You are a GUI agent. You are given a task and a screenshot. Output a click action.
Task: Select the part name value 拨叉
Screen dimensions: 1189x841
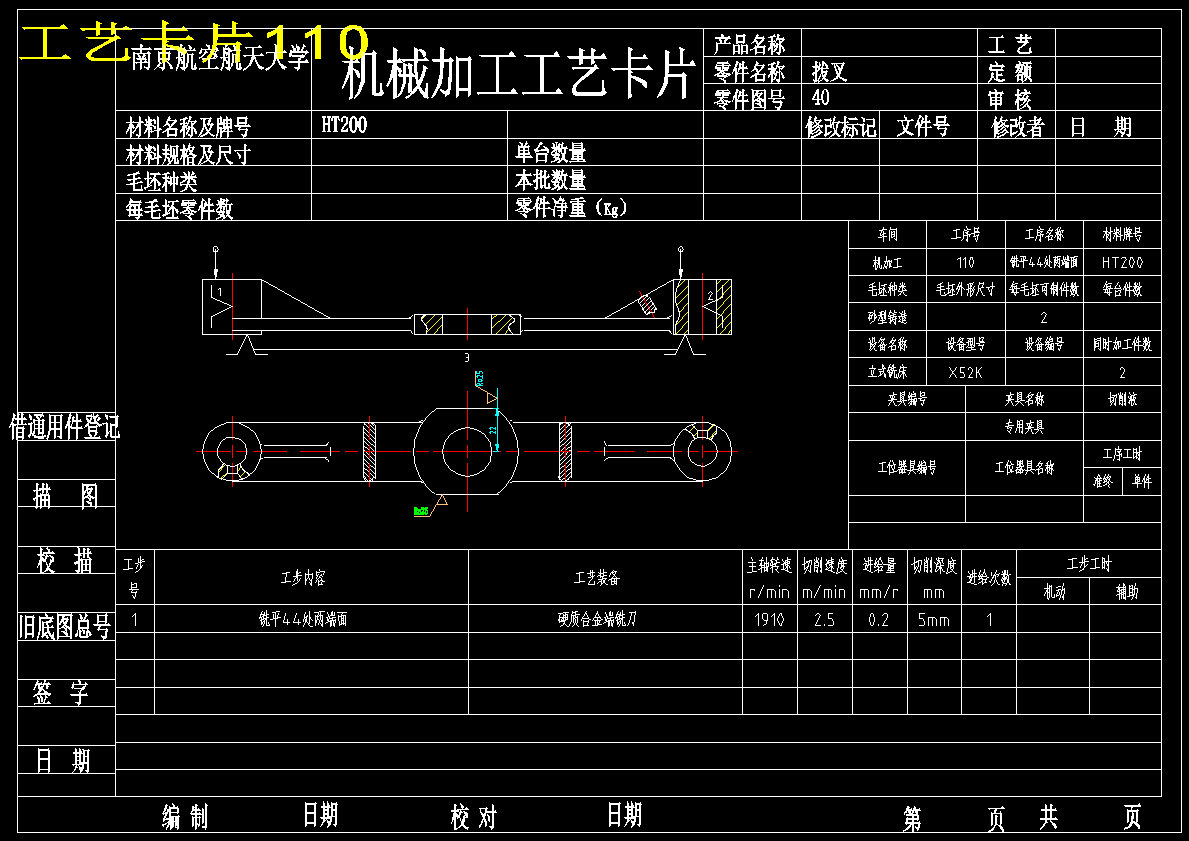tap(830, 72)
